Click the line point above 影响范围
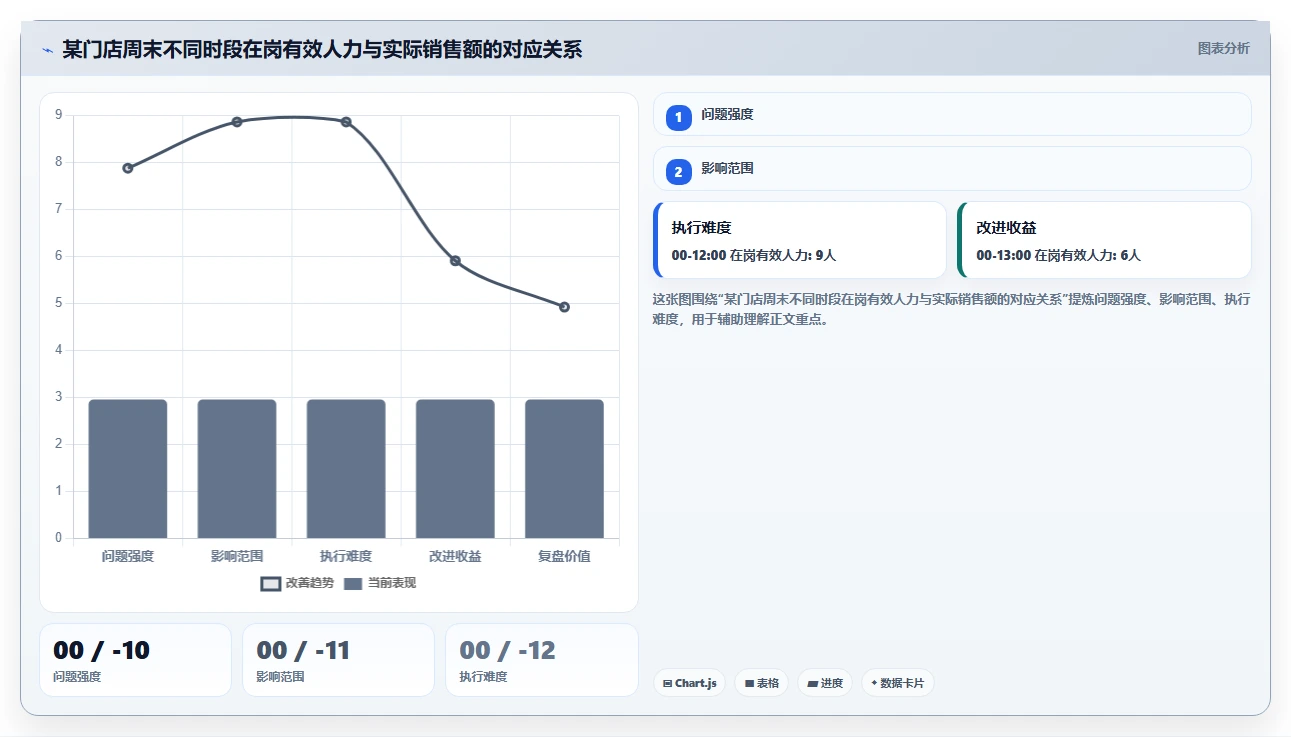This screenshot has width=1291, height=737. coord(237,122)
